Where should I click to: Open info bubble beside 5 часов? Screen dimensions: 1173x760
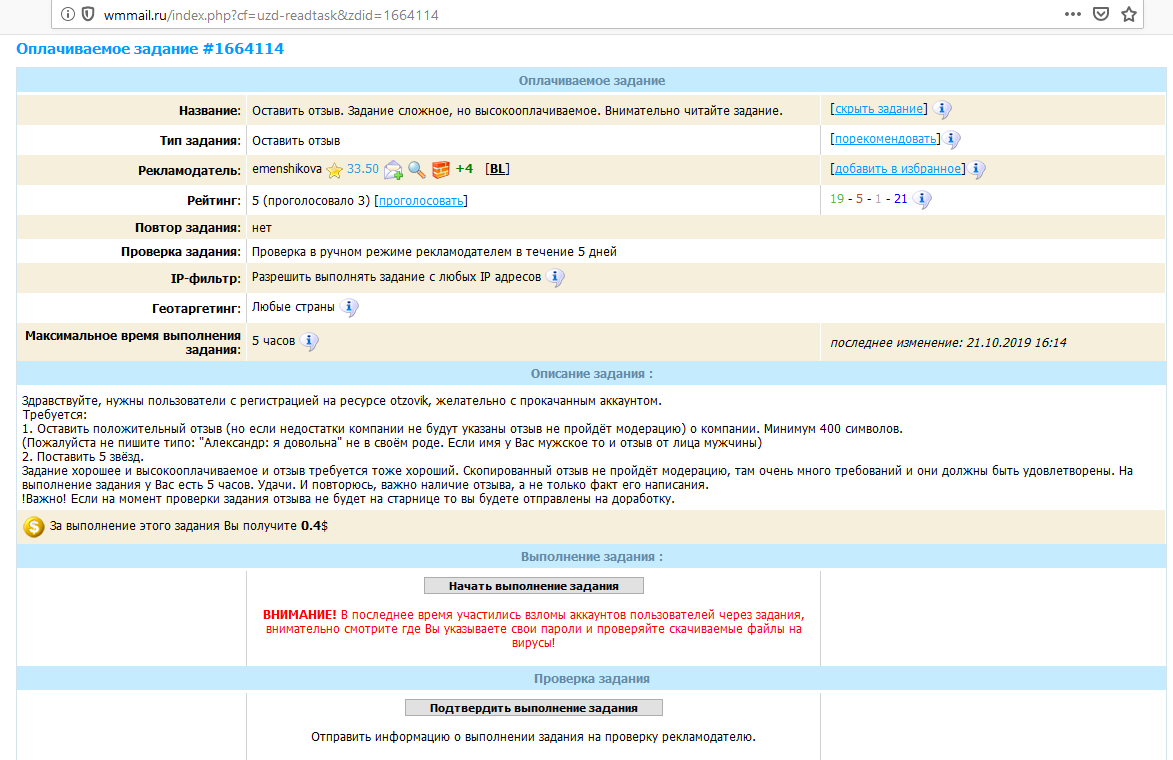[309, 341]
